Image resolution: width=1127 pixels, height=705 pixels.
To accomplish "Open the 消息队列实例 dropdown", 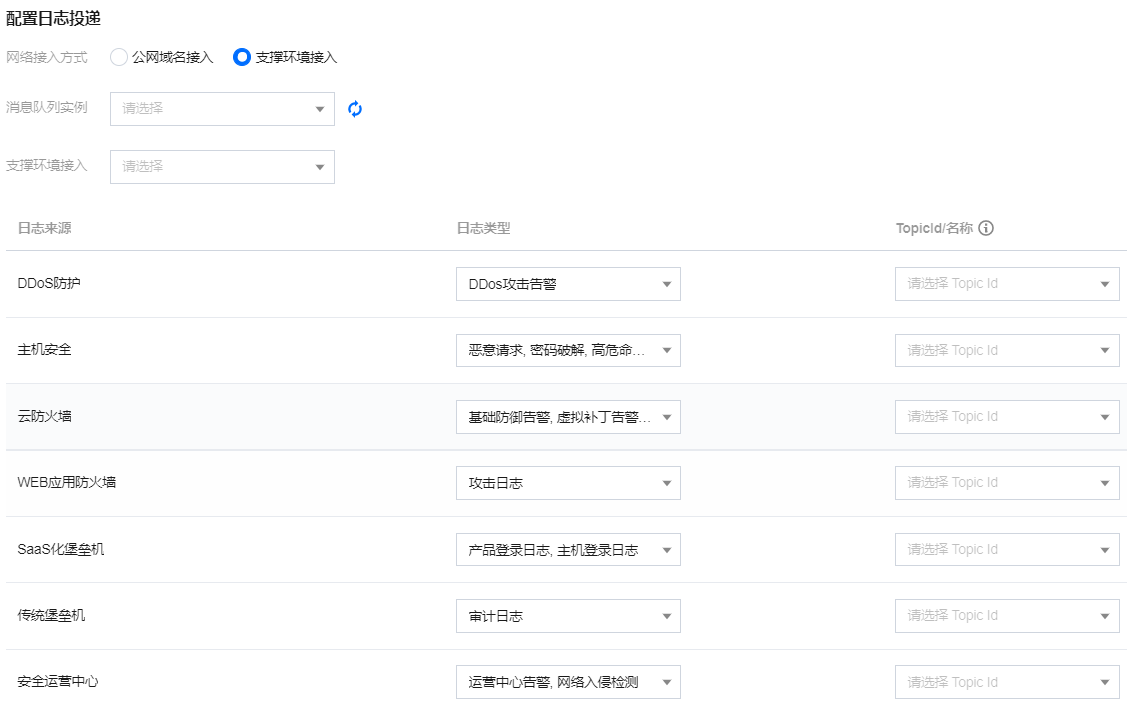I will 222,109.
